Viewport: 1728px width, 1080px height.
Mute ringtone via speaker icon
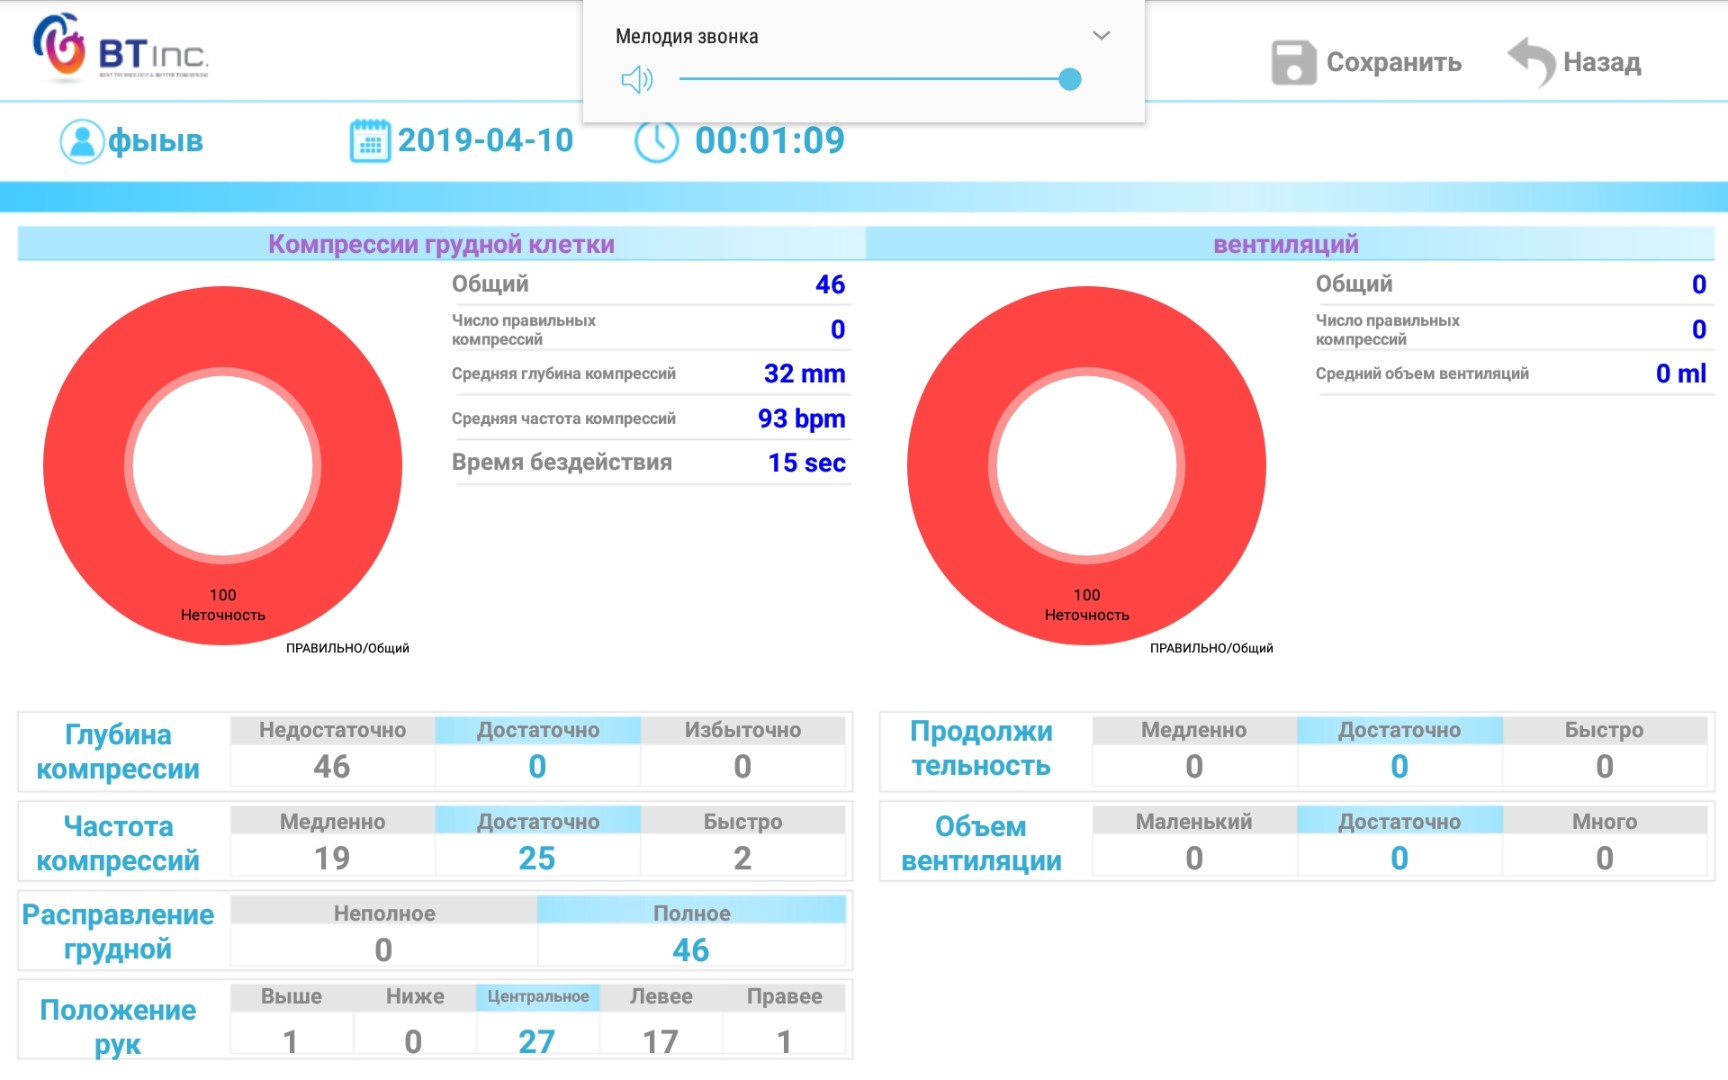pos(637,79)
